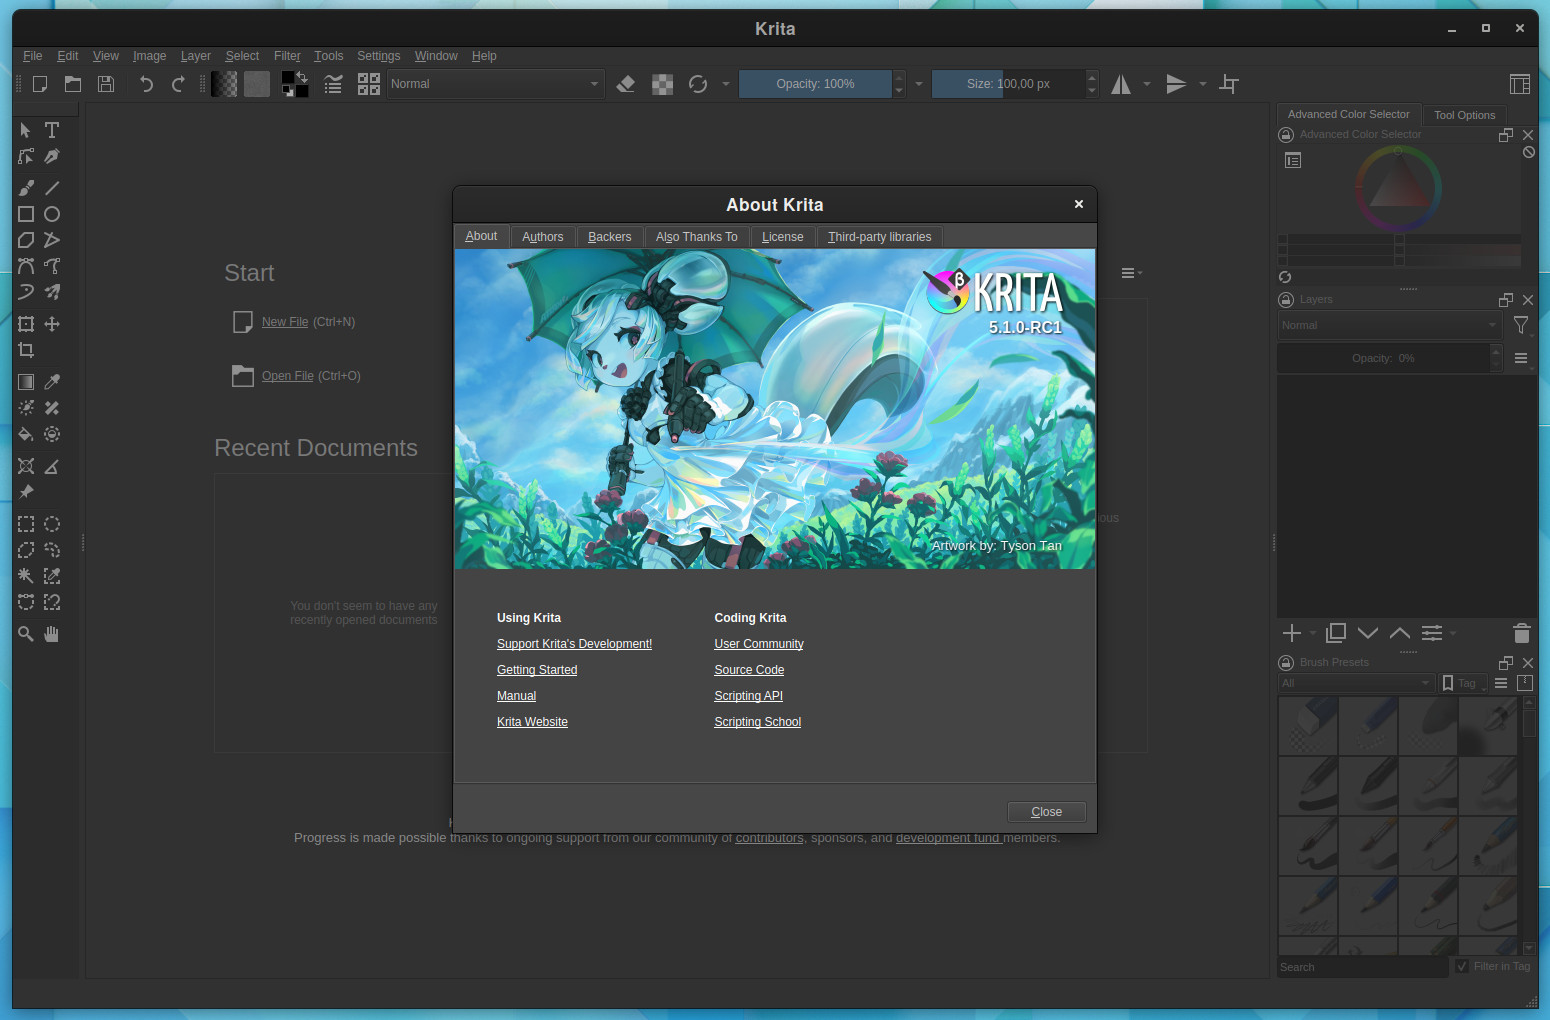The height and width of the screenshot is (1020, 1550).
Task: Select the Pan hand tool
Action: coord(52,634)
